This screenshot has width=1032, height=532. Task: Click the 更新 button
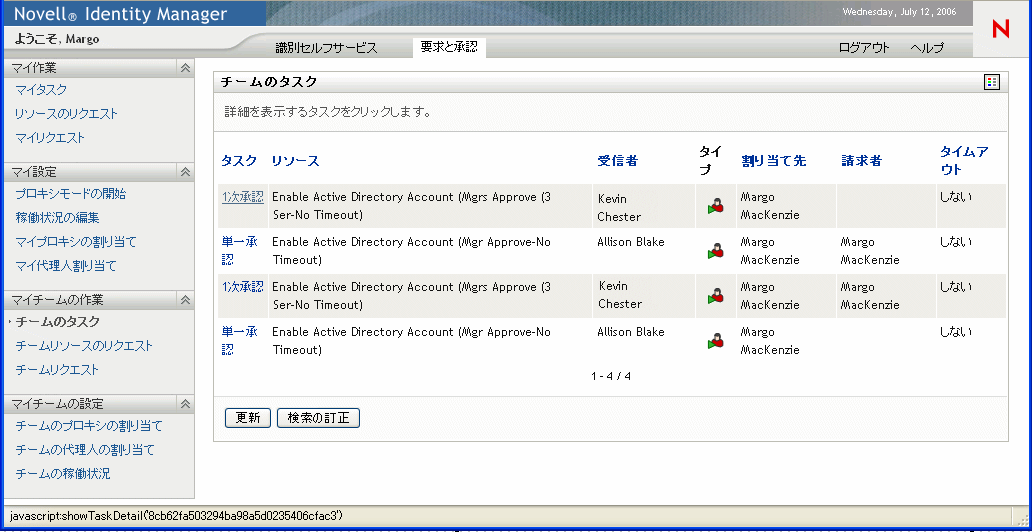pos(248,418)
